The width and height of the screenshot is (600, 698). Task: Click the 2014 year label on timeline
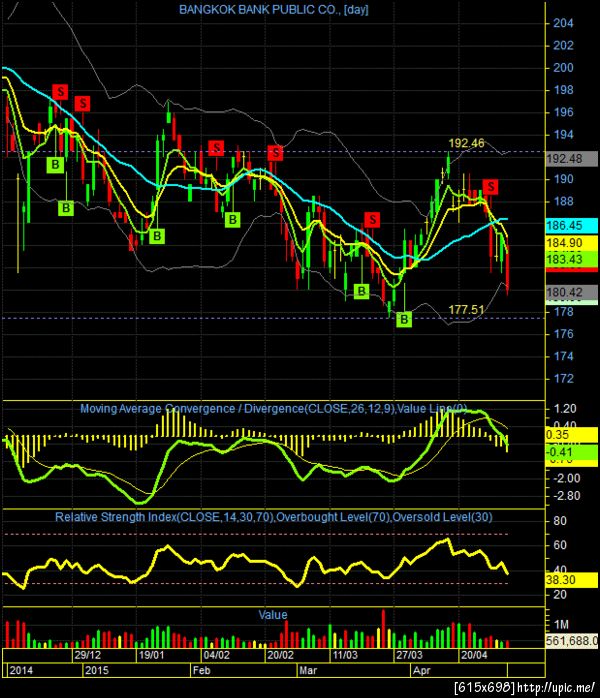pyautogui.click(x=21, y=670)
